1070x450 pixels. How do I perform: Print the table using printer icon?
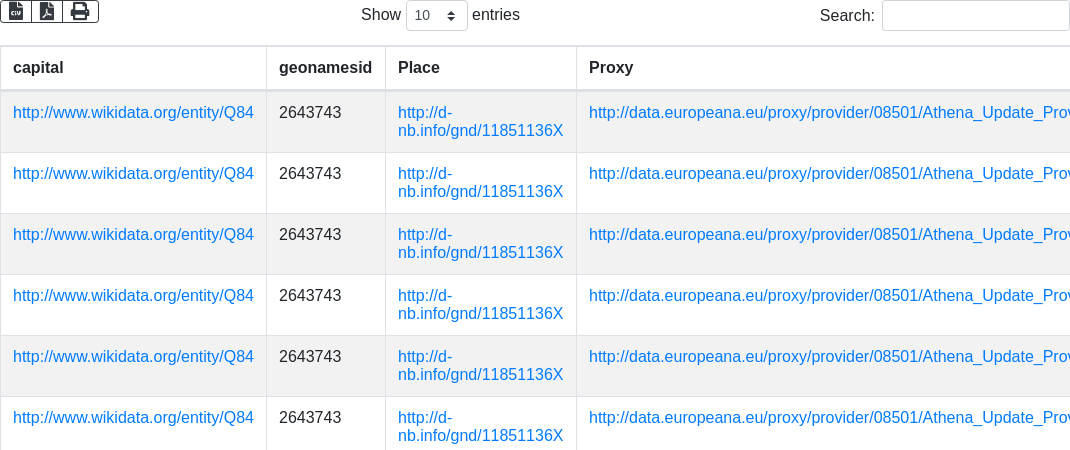point(80,11)
